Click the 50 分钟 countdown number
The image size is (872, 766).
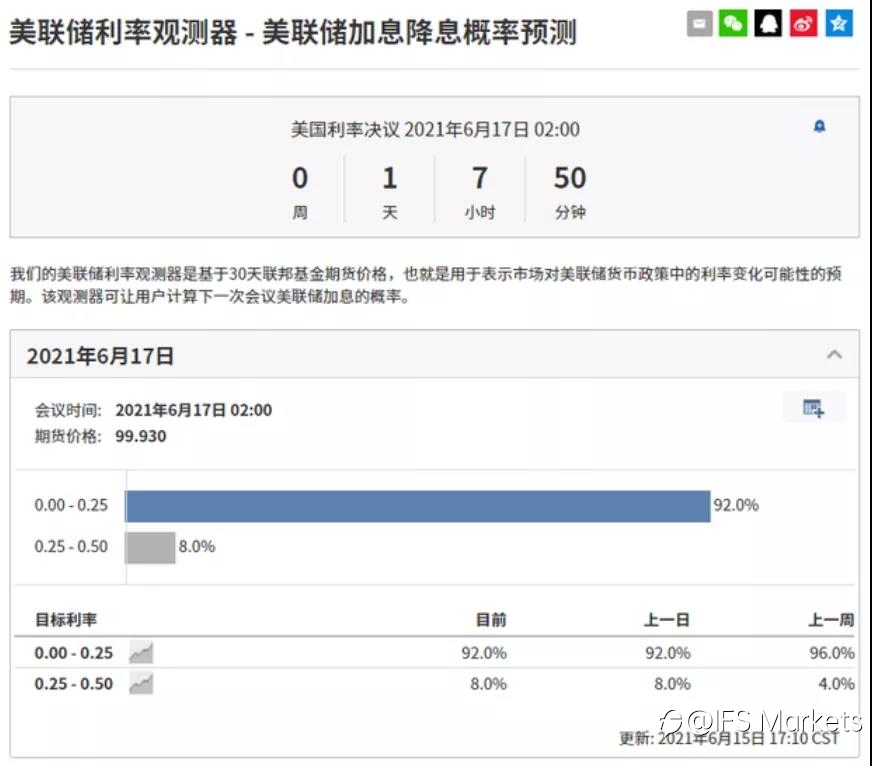569,178
